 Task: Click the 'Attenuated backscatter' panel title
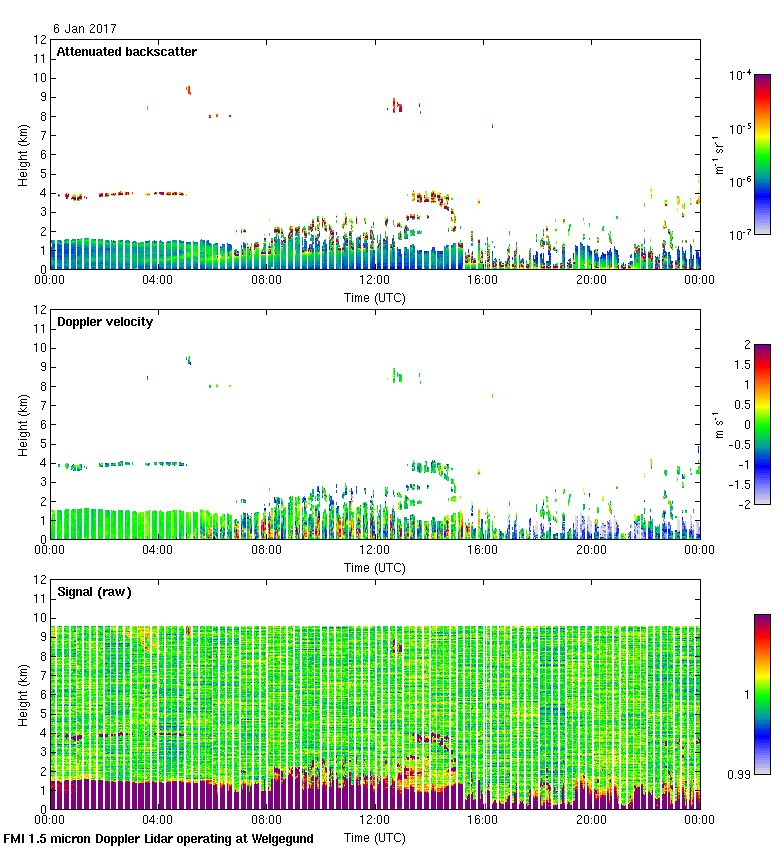click(127, 51)
